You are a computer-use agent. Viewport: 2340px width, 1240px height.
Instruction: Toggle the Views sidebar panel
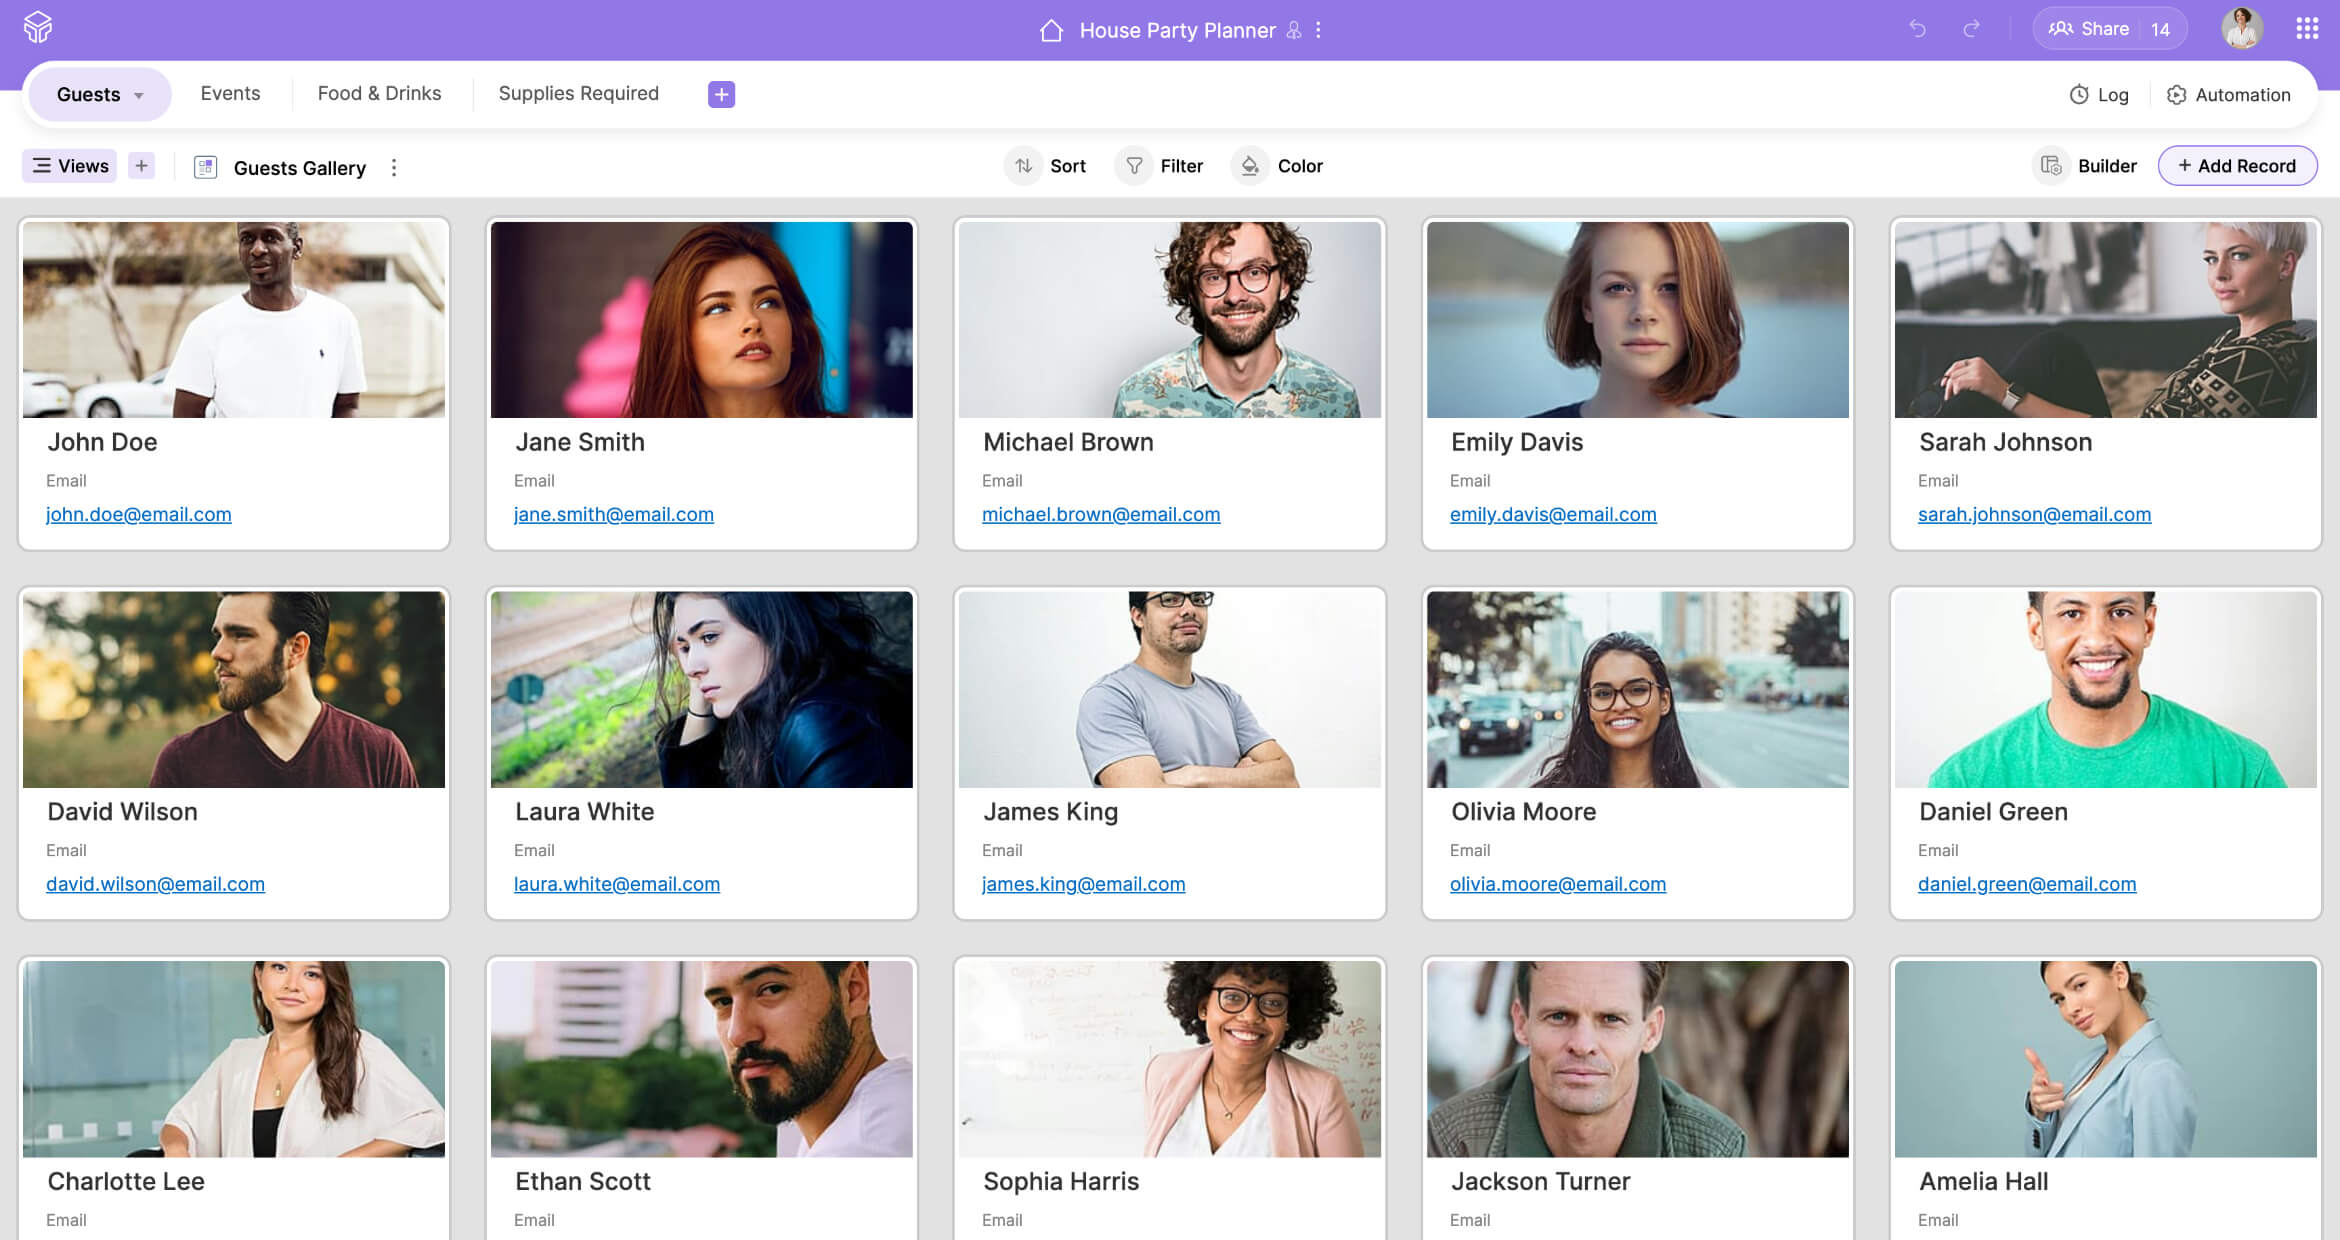click(x=70, y=166)
